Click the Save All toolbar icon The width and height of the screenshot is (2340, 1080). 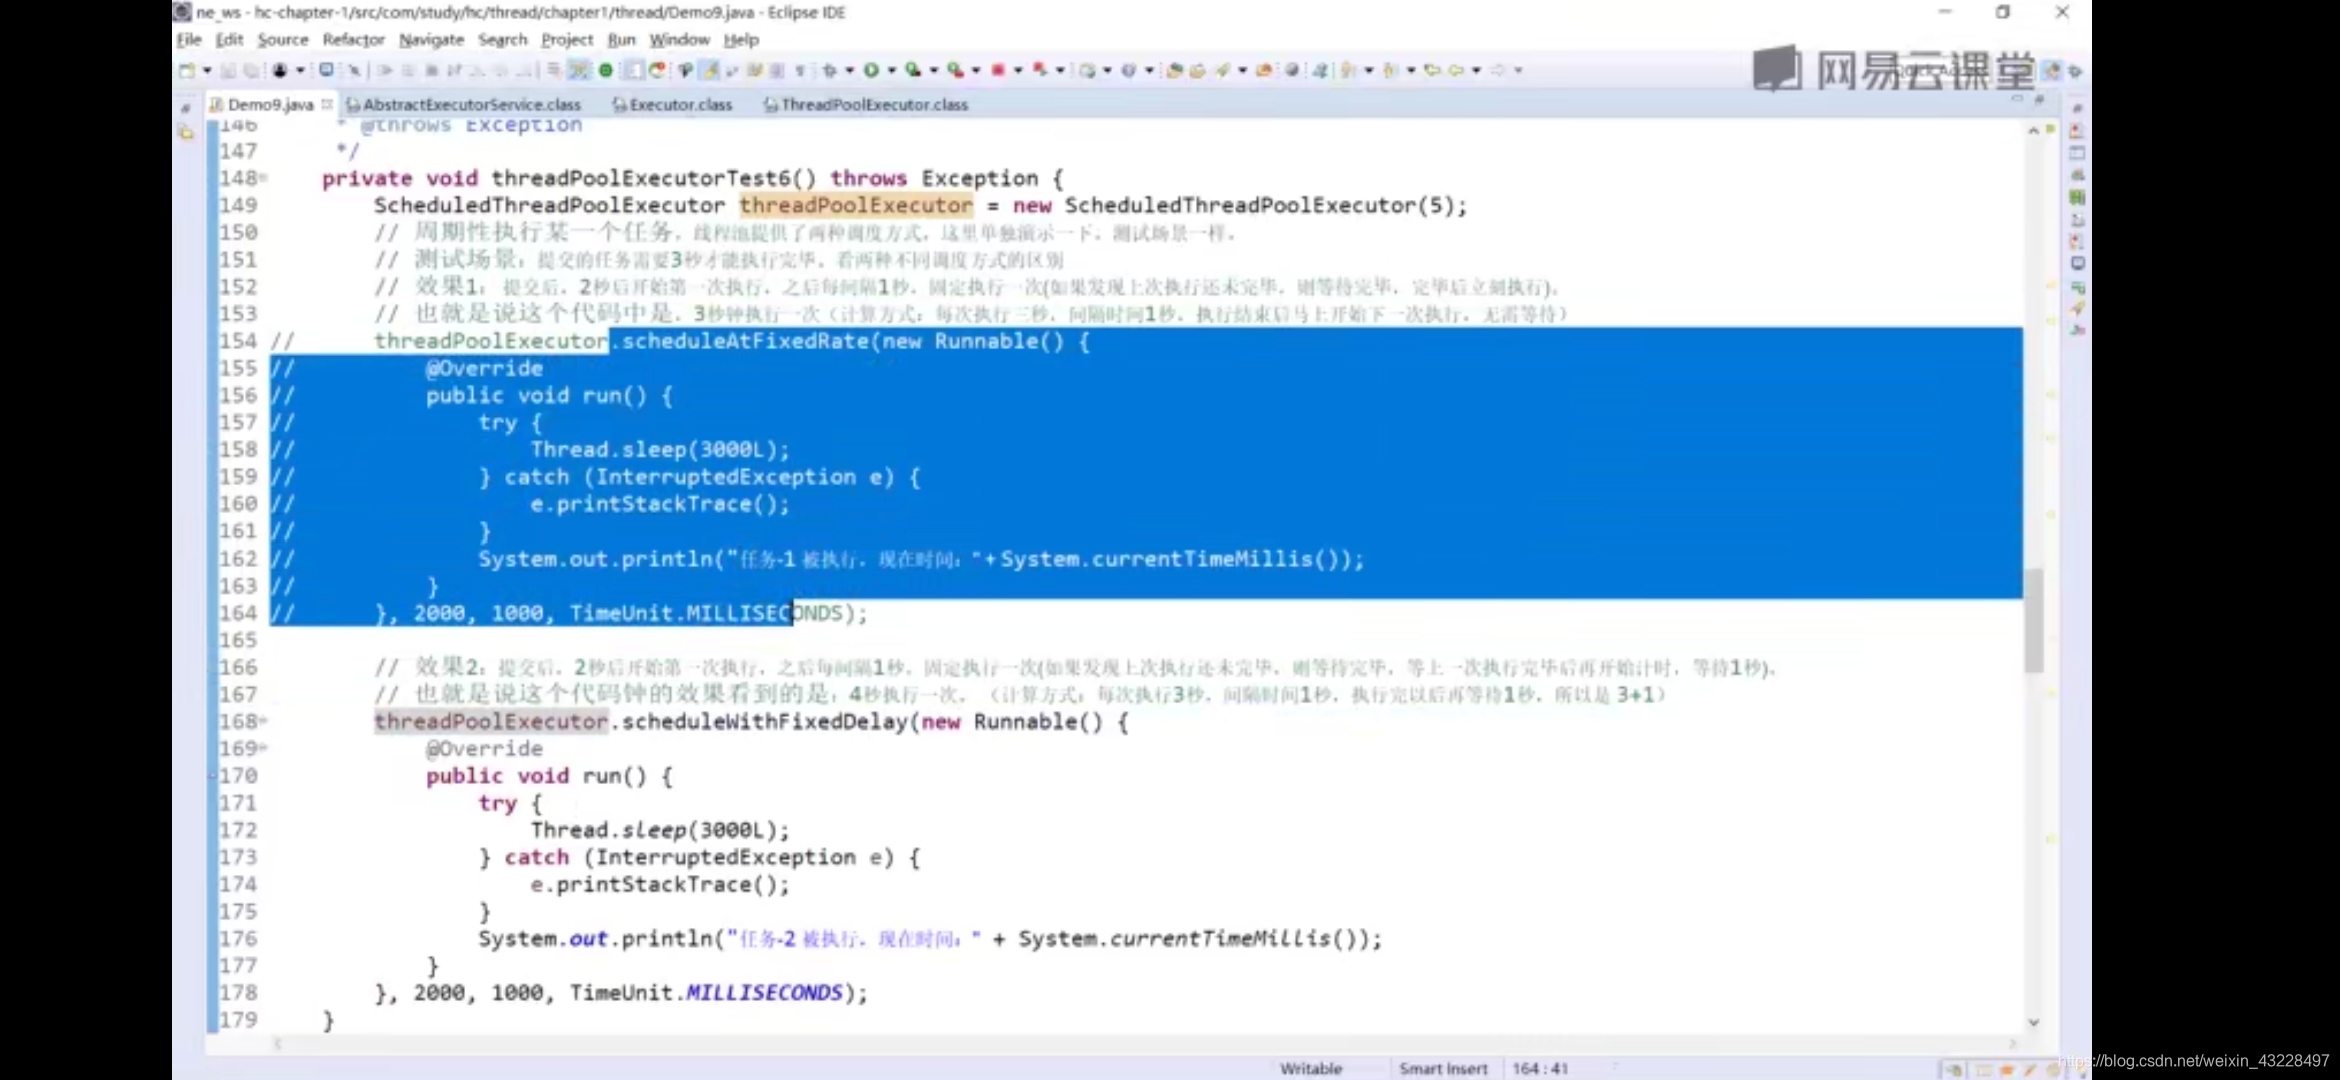click(x=251, y=70)
